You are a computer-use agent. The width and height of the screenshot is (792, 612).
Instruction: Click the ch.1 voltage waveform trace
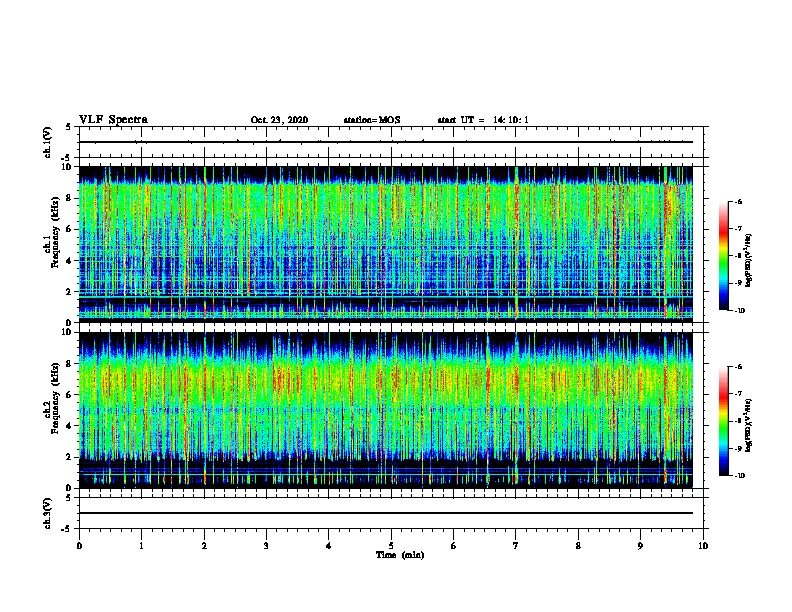[385, 142]
